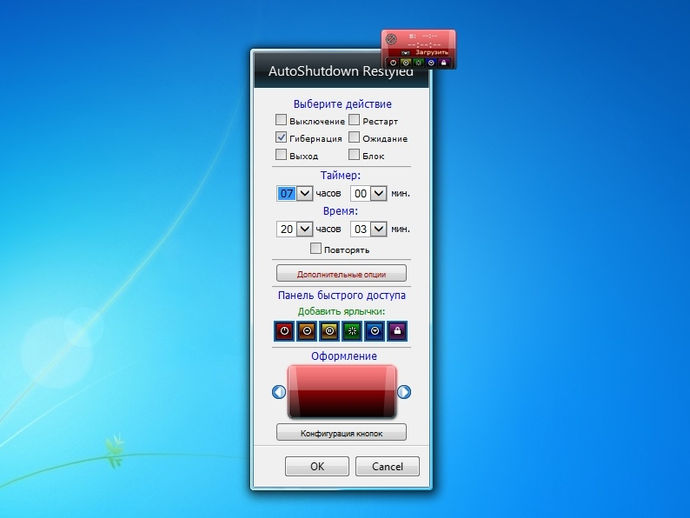This screenshot has width=690, height=518.
Task: Click Загрузить on the gadget
Action: tap(431, 52)
